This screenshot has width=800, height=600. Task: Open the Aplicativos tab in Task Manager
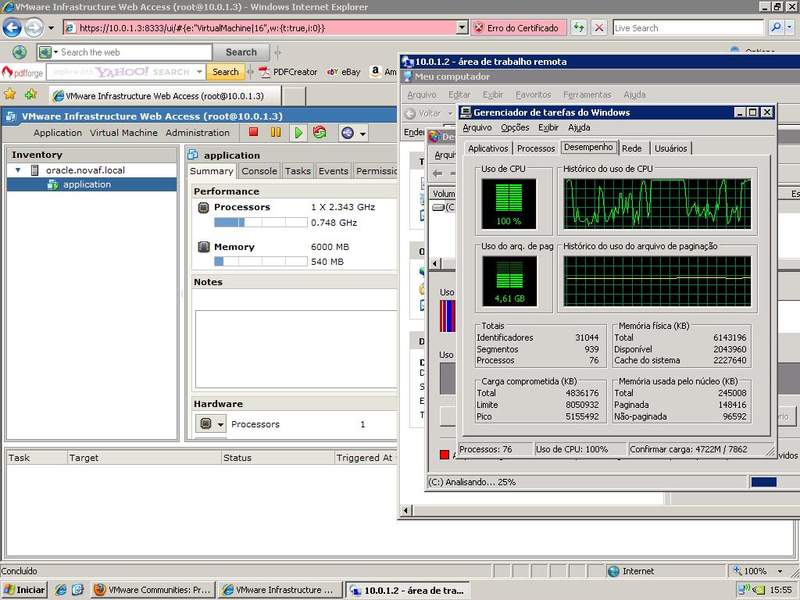[488, 148]
